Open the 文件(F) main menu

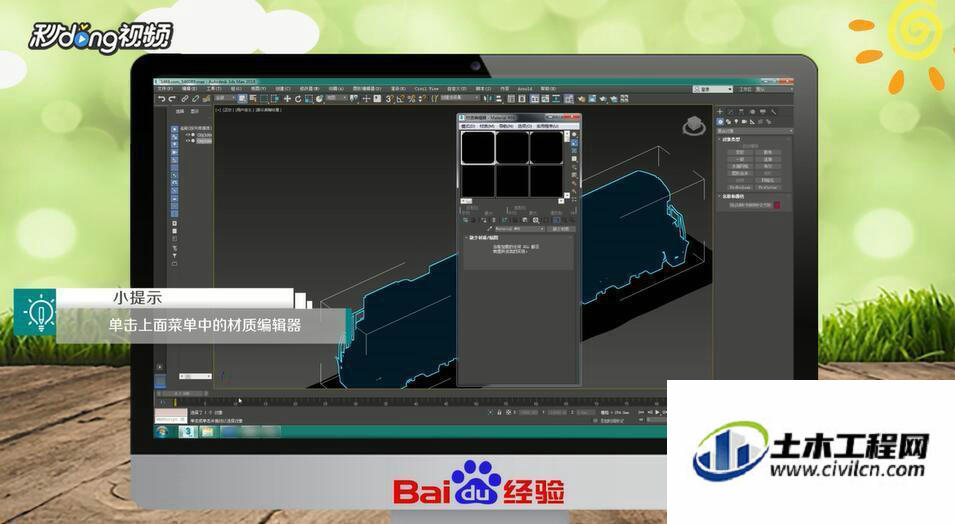tap(164, 88)
